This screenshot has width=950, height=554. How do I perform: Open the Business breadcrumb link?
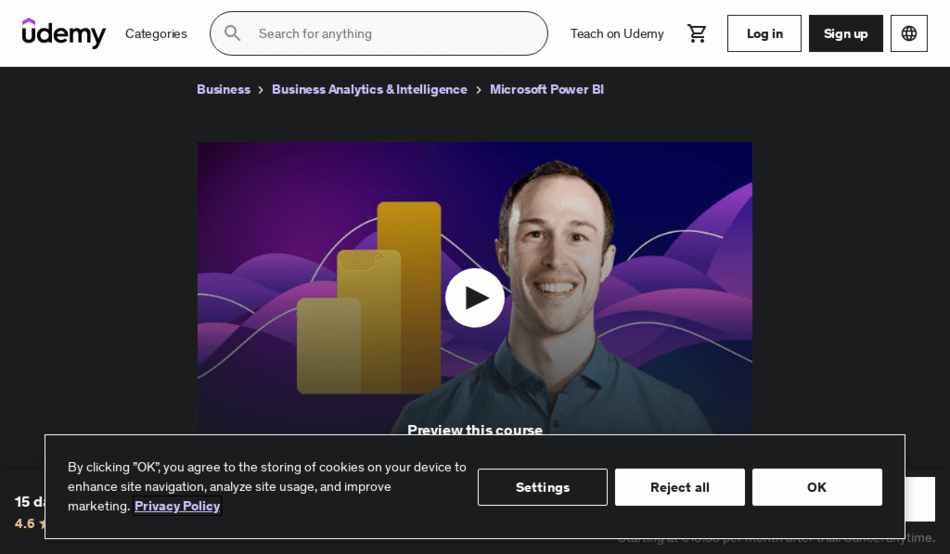click(x=224, y=89)
